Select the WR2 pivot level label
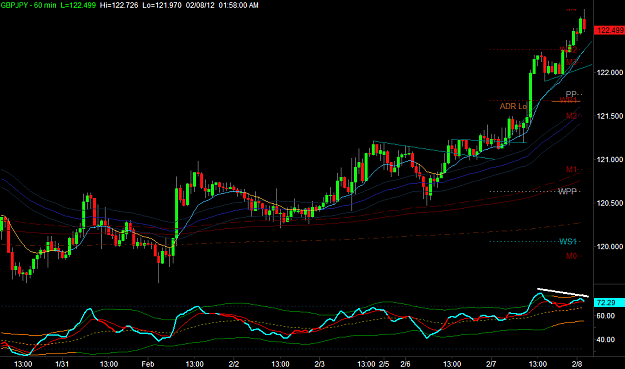The height and width of the screenshot is (369, 625). point(568,49)
